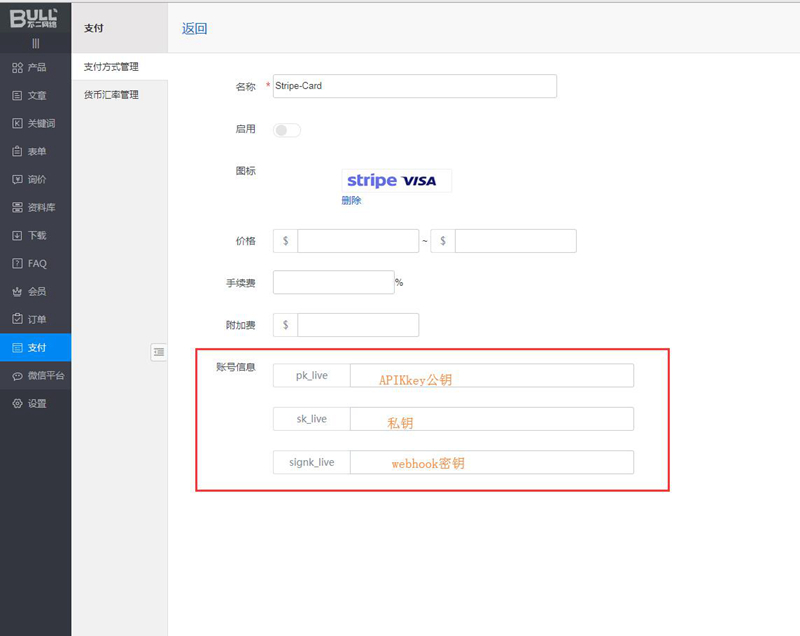Collapse the sidebar with three-bar icon

pyautogui.click(x=36, y=43)
